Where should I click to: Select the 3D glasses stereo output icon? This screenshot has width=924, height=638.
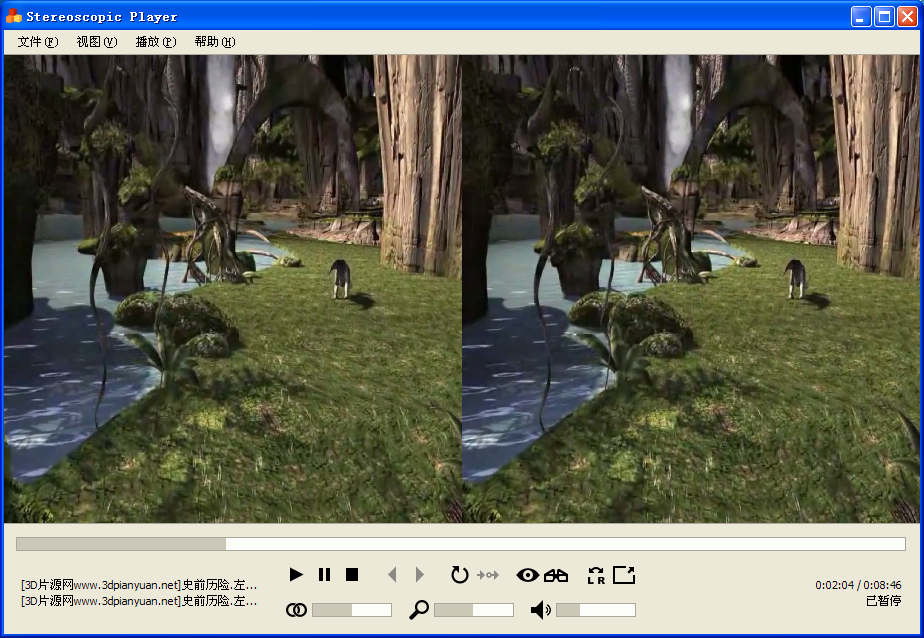[556, 575]
